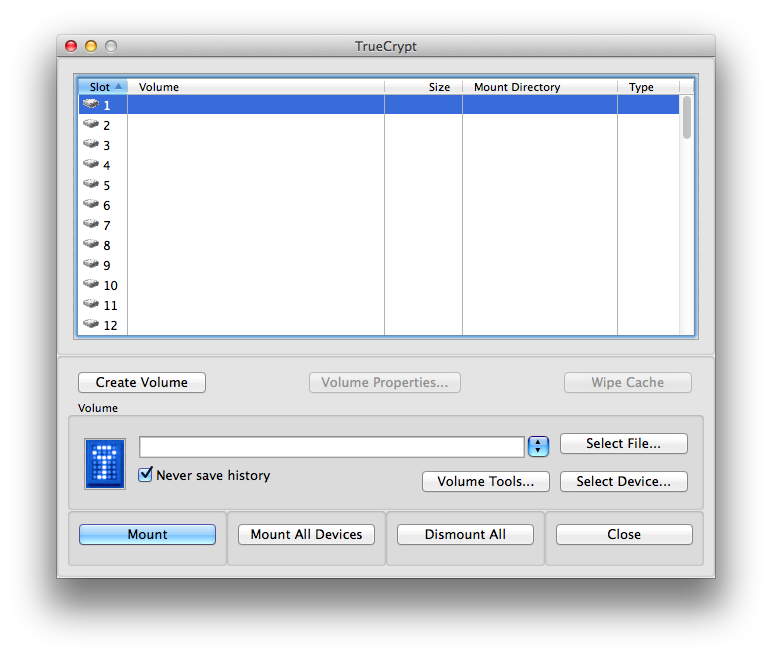This screenshot has width=772, height=657.
Task: Click the Close button
Action: (x=624, y=534)
